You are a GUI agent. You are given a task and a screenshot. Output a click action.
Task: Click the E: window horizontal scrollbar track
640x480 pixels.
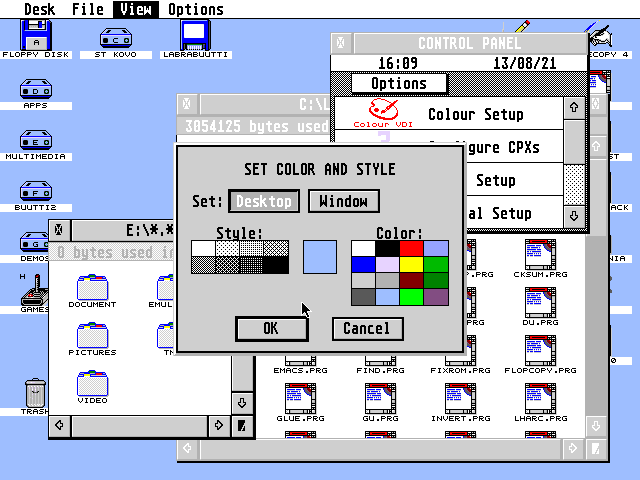pos(140,426)
